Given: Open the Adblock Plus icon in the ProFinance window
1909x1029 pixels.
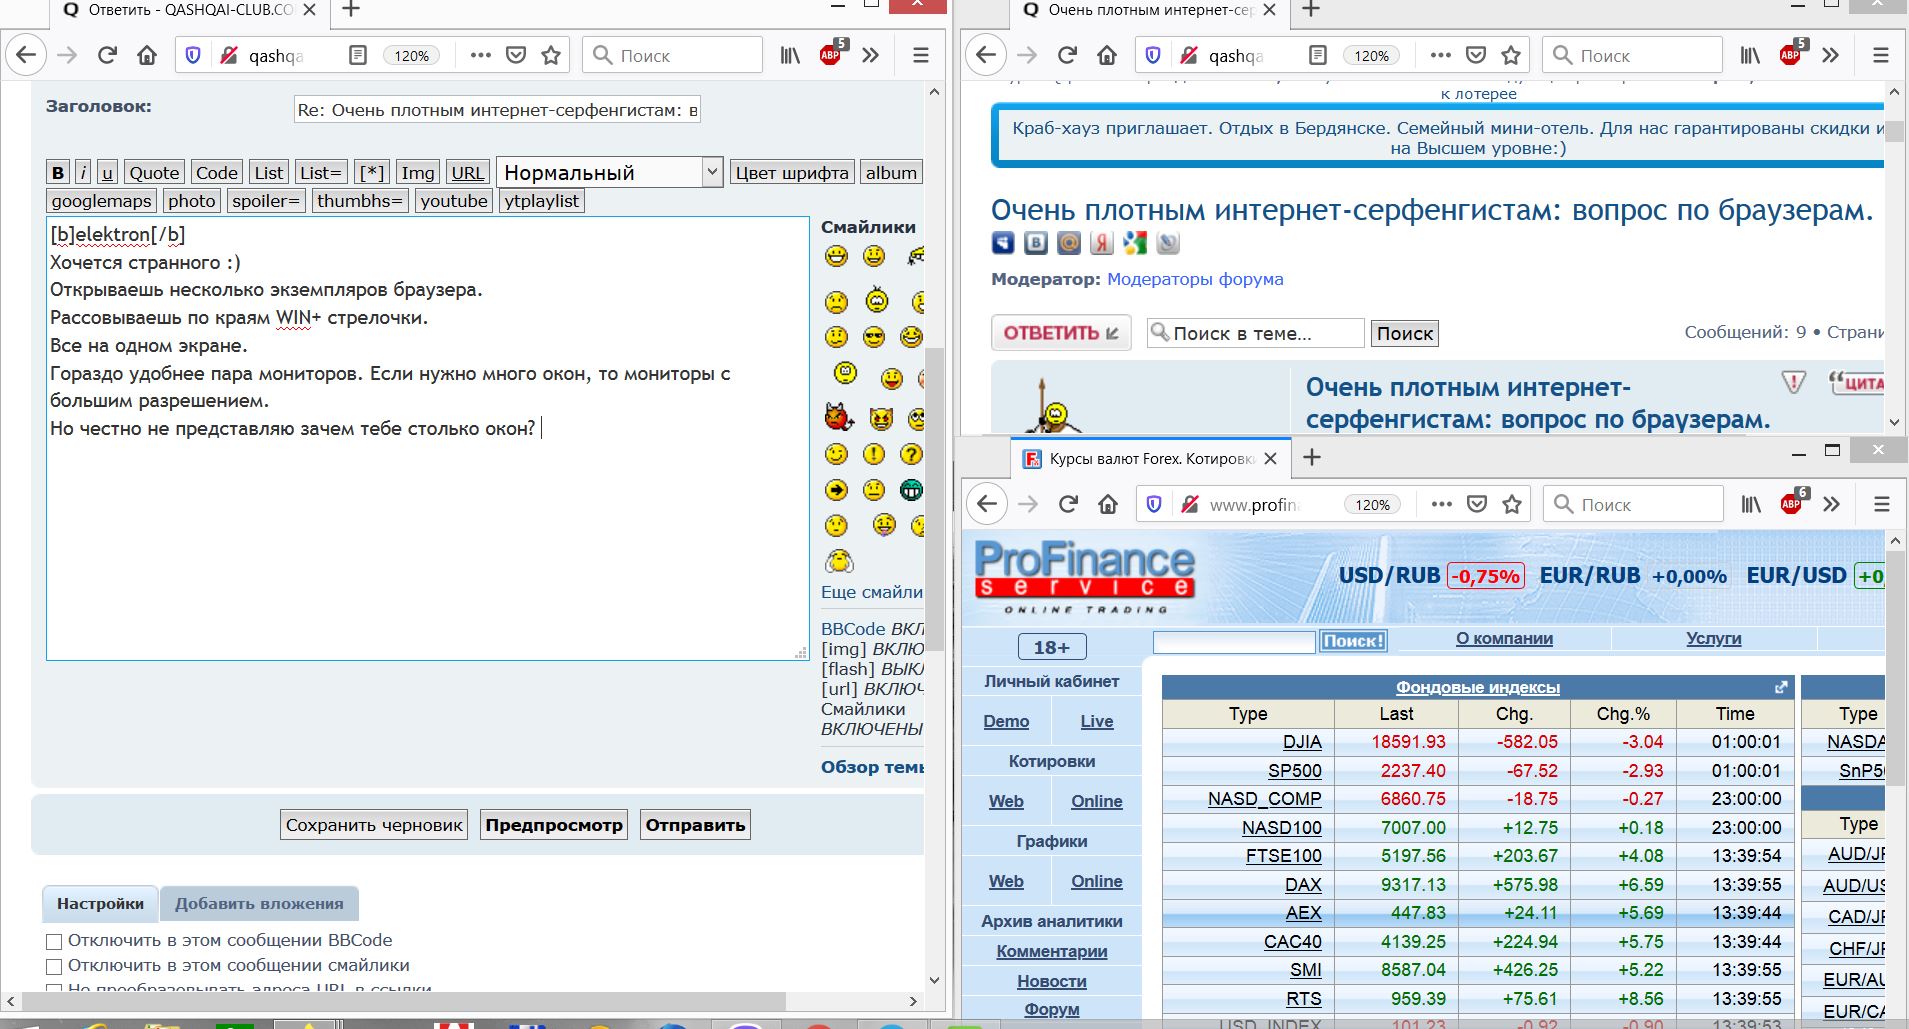Looking at the screenshot, I should pyautogui.click(x=1791, y=504).
